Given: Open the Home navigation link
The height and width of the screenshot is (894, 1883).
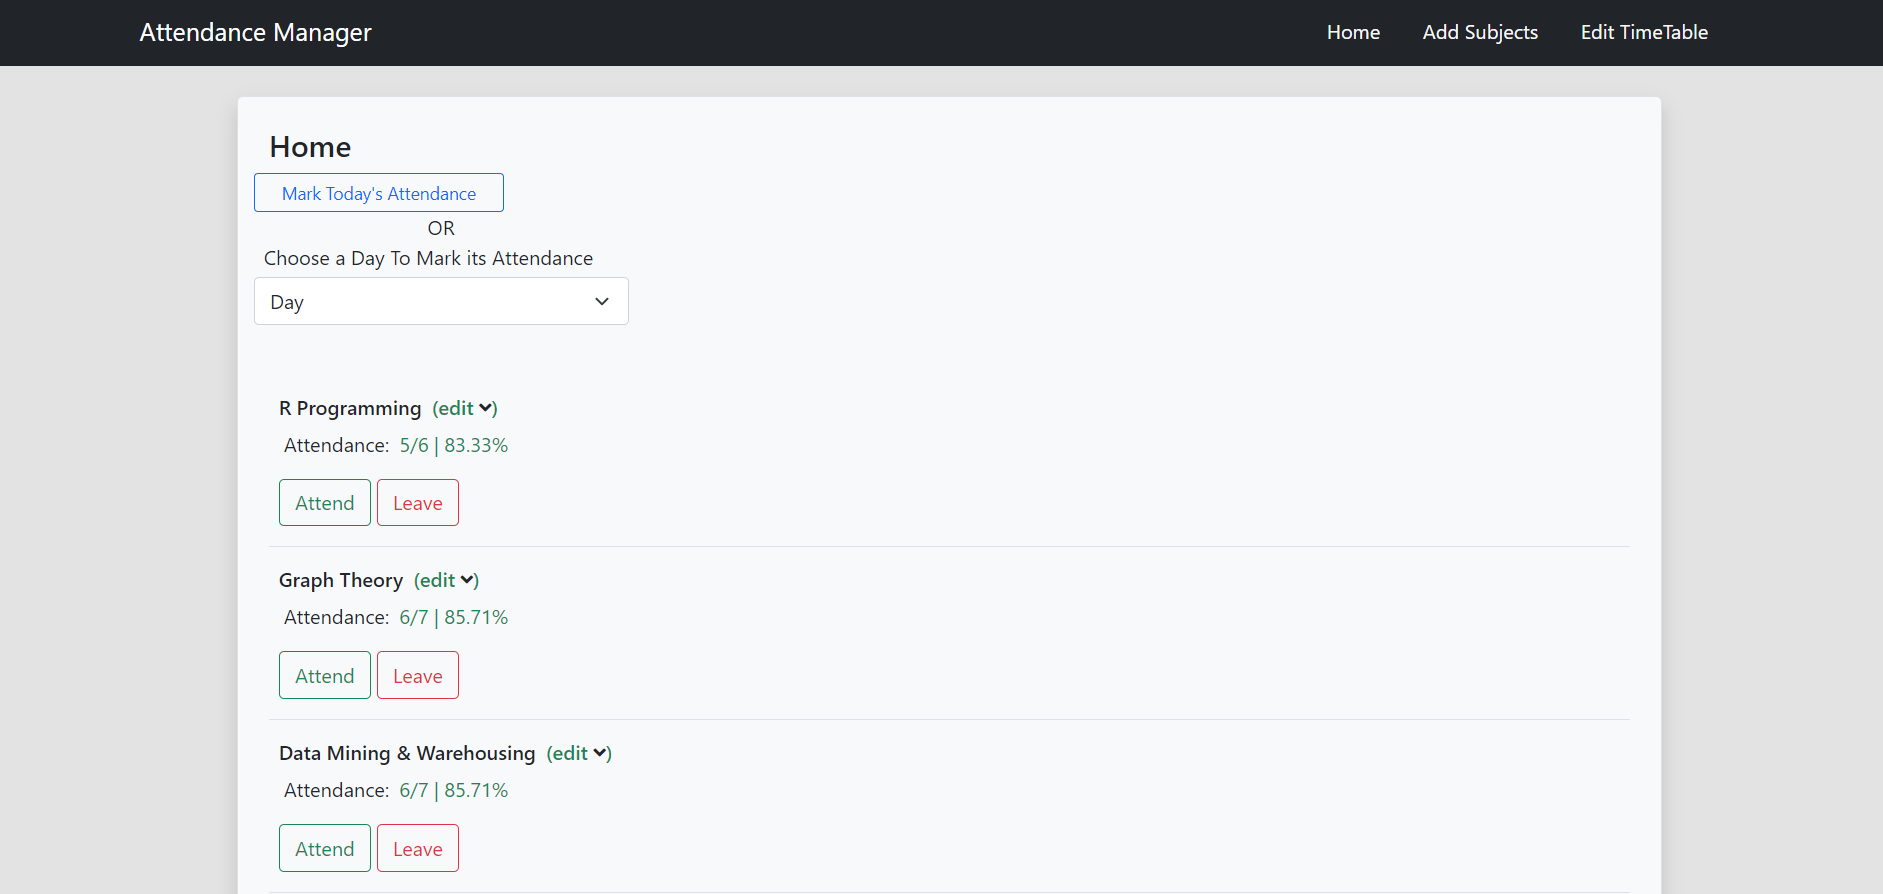Looking at the screenshot, I should (x=1353, y=33).
